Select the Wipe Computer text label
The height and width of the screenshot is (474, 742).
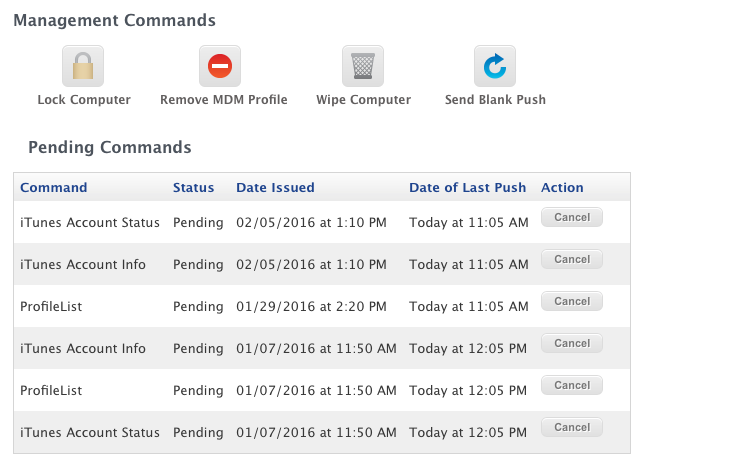click(363, 100)
